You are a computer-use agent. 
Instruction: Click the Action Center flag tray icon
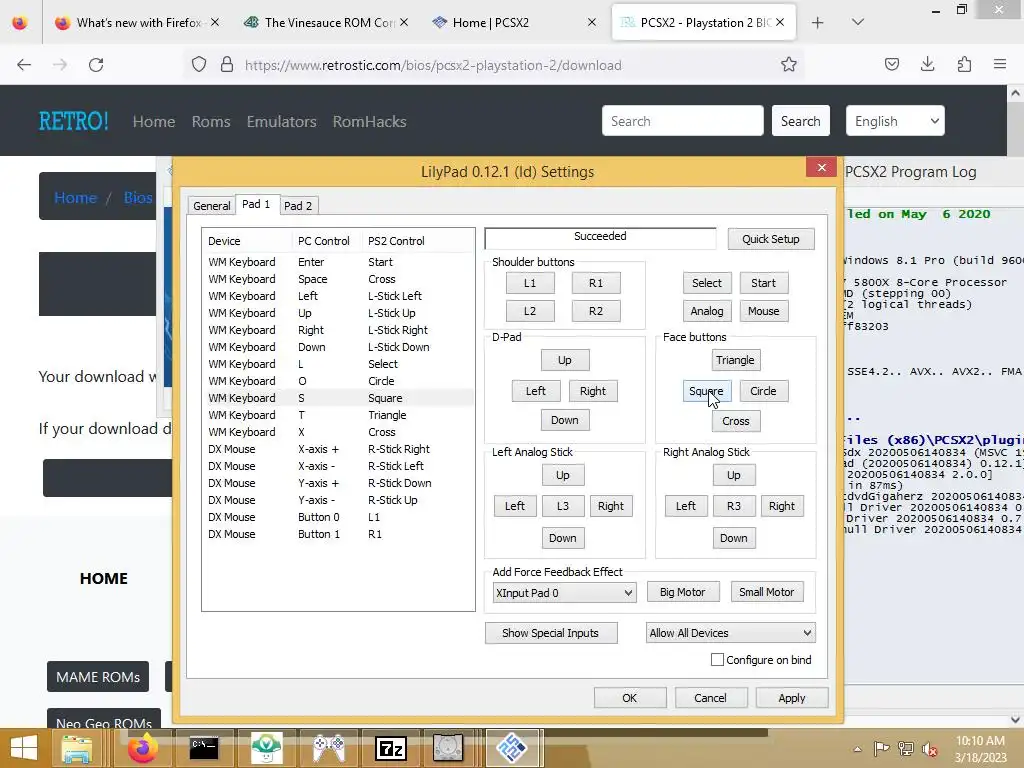tap(882, 748)
